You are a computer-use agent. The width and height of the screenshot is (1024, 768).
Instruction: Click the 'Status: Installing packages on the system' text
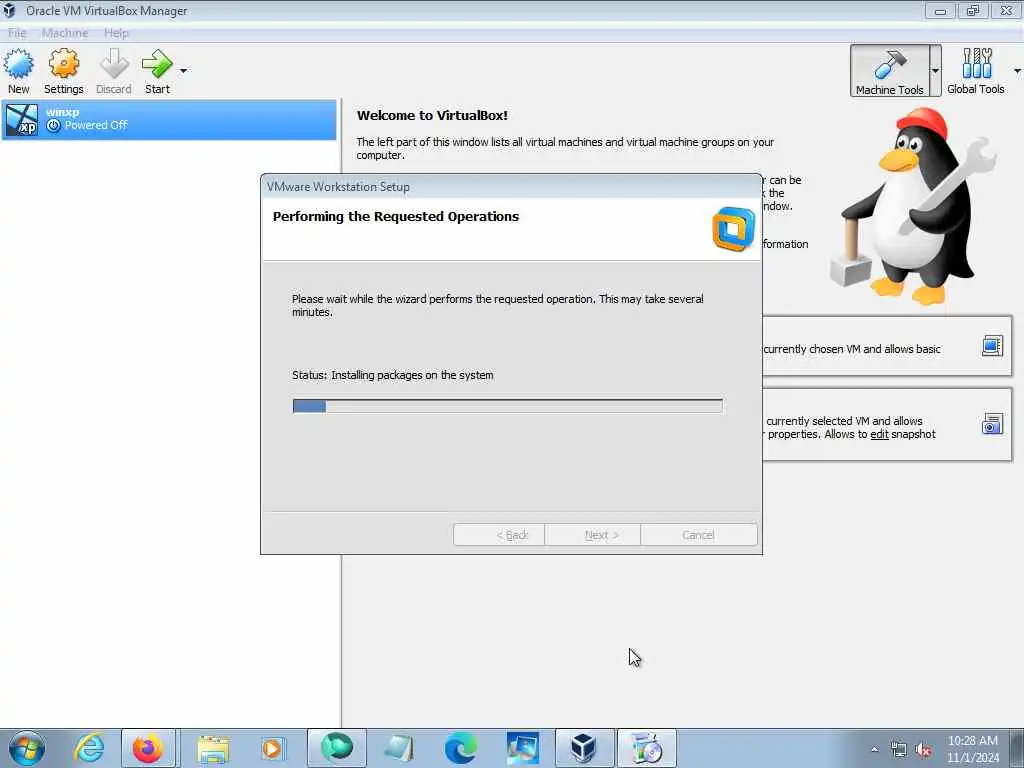(392, 375)
